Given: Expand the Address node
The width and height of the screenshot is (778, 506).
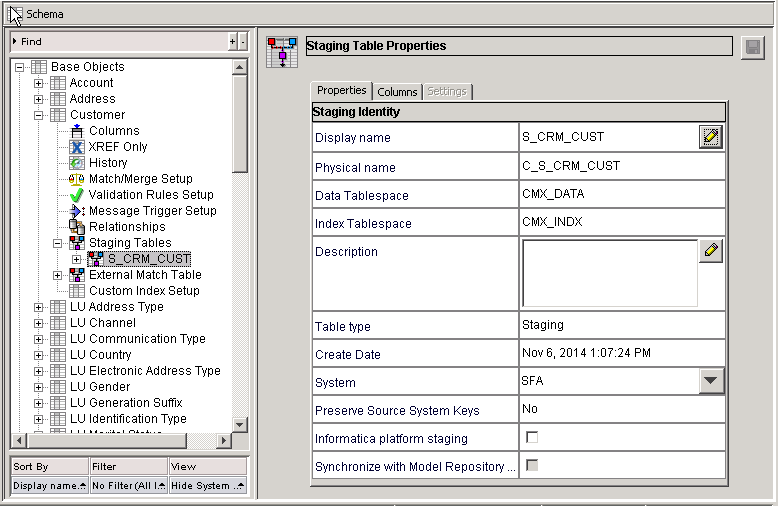Looking at the screenshot, I should click(x=38, y=99).
